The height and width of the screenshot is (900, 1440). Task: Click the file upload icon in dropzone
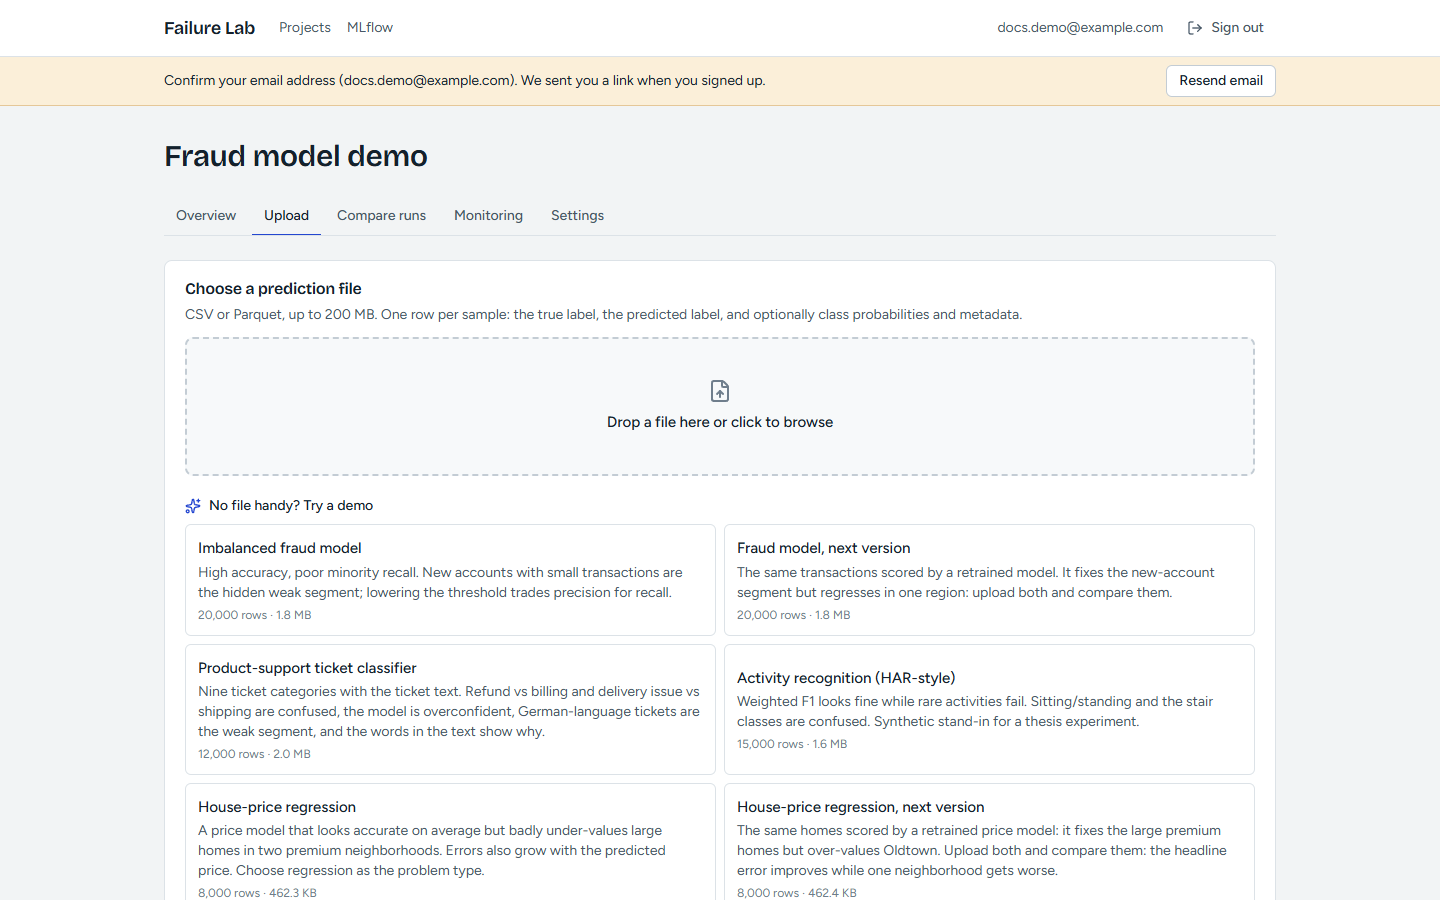tap(720, 390)
